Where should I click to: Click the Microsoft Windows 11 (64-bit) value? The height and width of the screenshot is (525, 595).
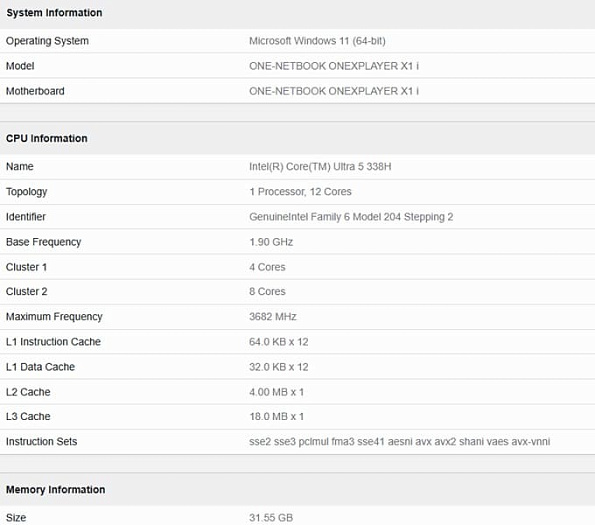(x=317, y=41)
